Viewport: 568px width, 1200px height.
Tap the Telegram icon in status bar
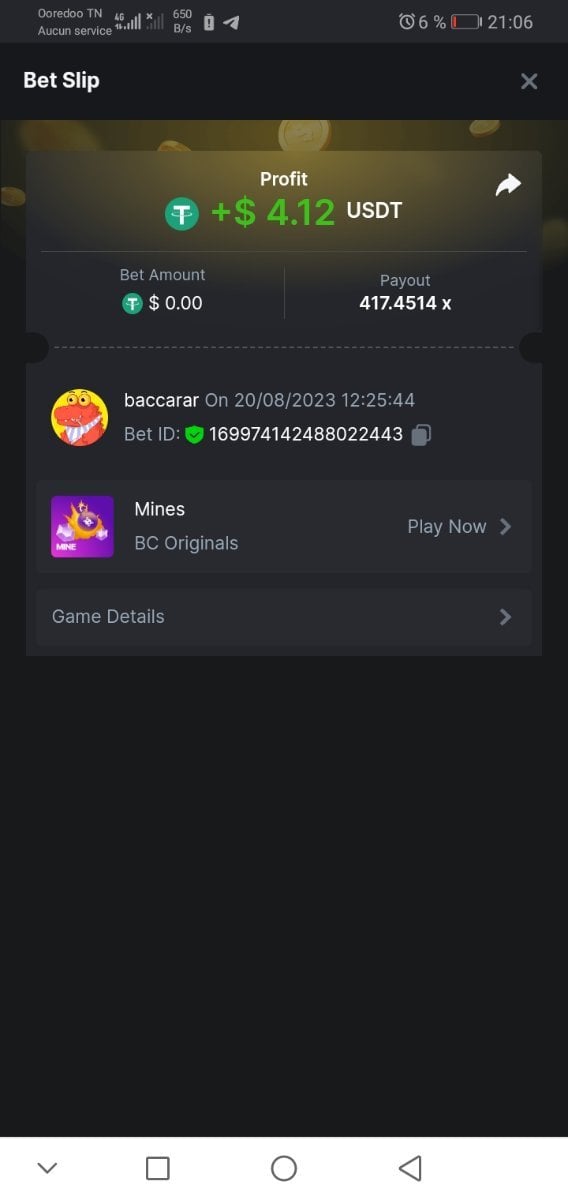pyautogui.click(x=231, y=22)
